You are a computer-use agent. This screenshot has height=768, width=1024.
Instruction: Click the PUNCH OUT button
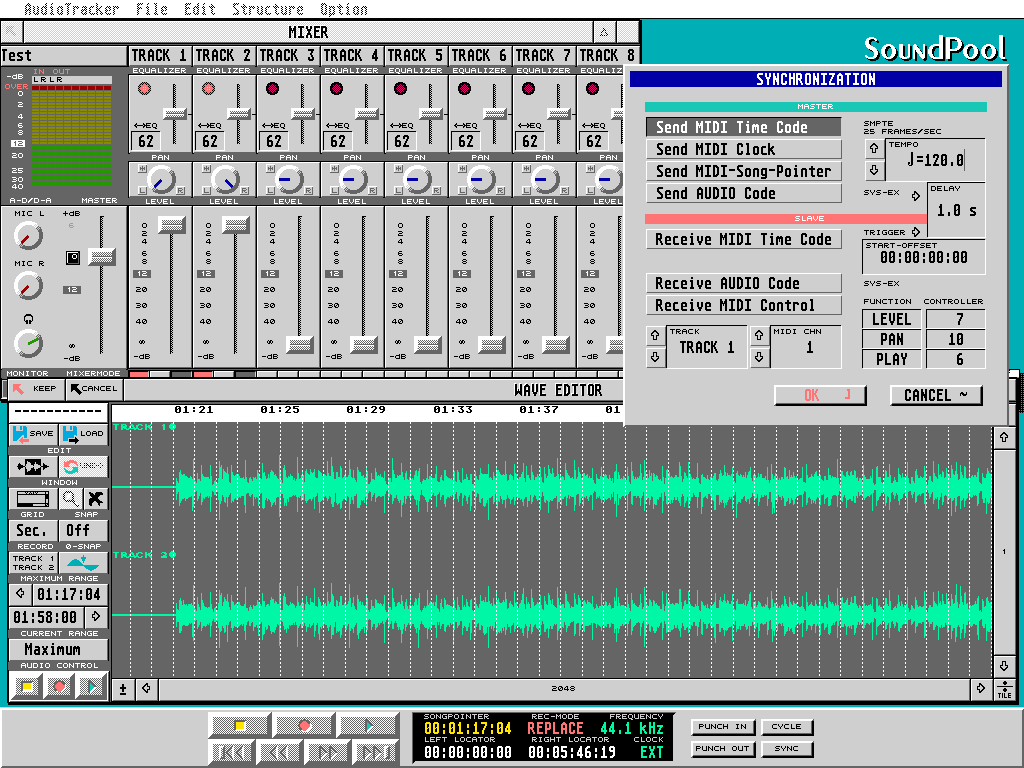pos(723,749)
